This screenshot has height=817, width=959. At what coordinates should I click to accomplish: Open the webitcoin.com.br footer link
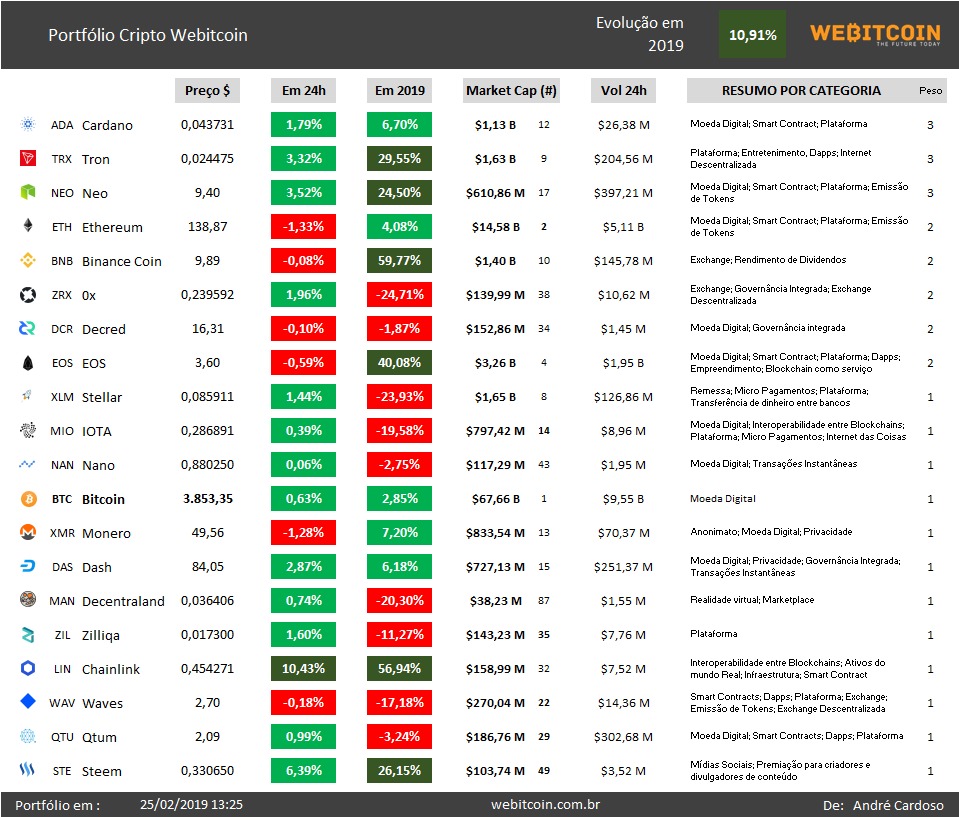click(546, 804)
